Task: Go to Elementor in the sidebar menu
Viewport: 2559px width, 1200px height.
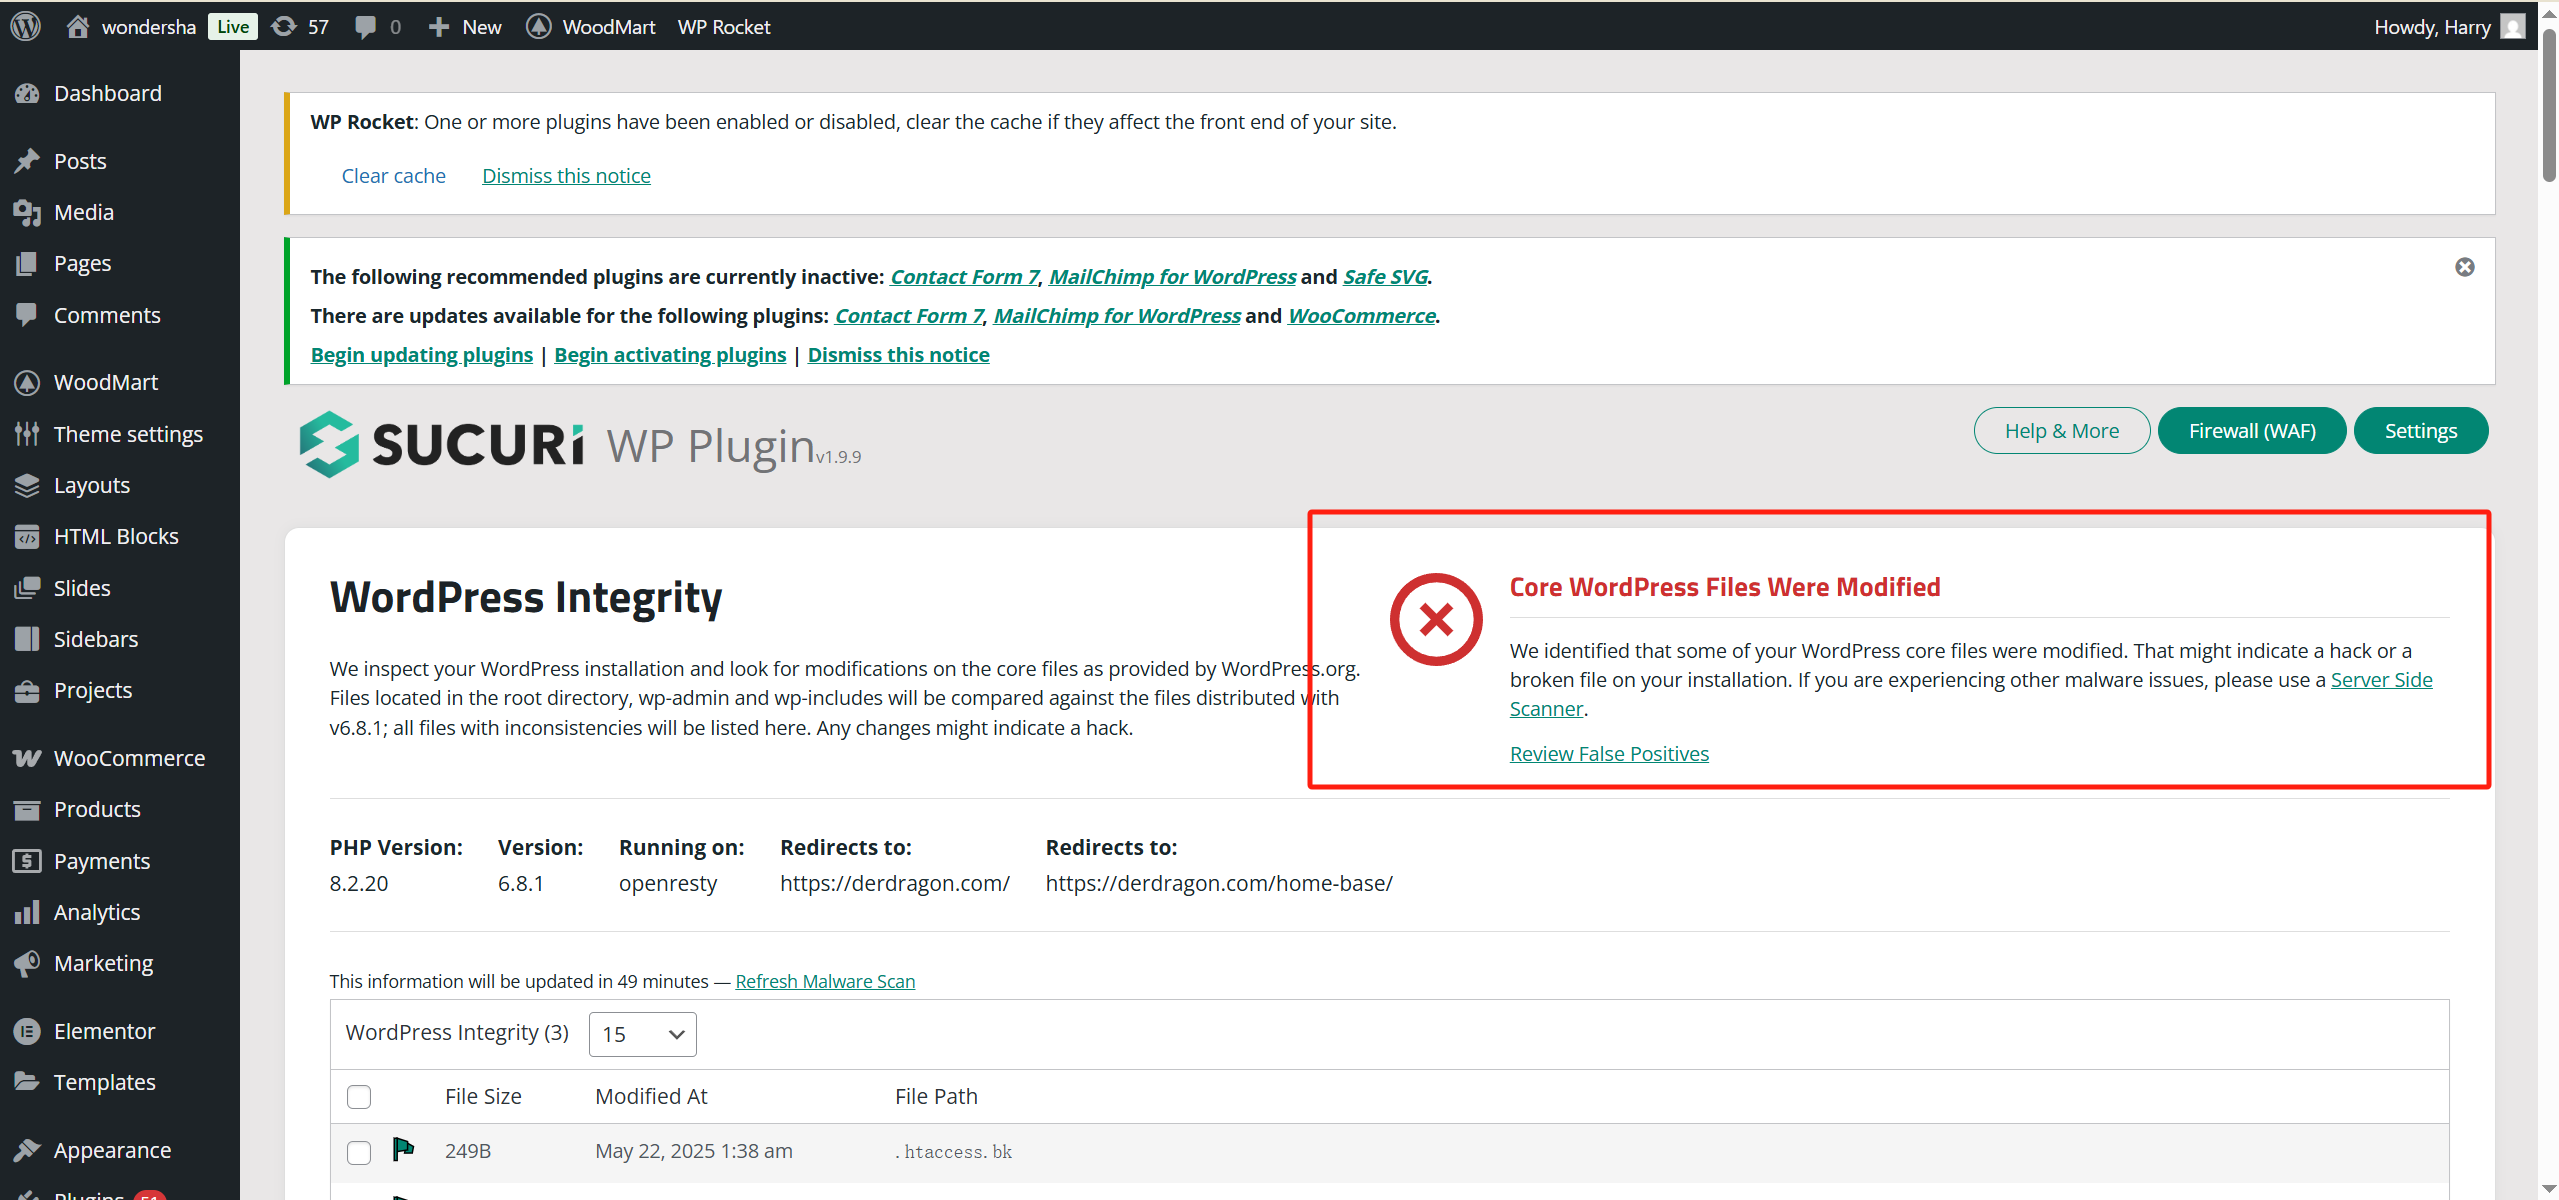Action: click(104, 1031)
